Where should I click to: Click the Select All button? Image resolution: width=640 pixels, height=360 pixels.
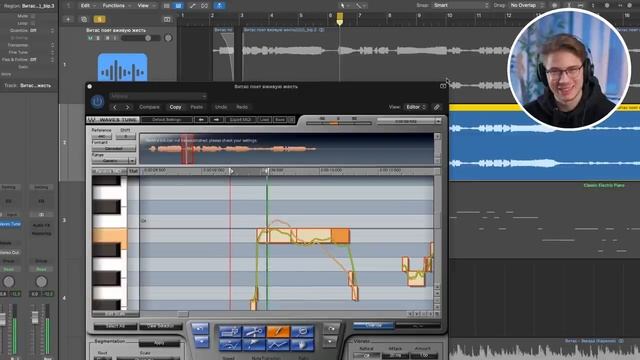click(115, 327)
